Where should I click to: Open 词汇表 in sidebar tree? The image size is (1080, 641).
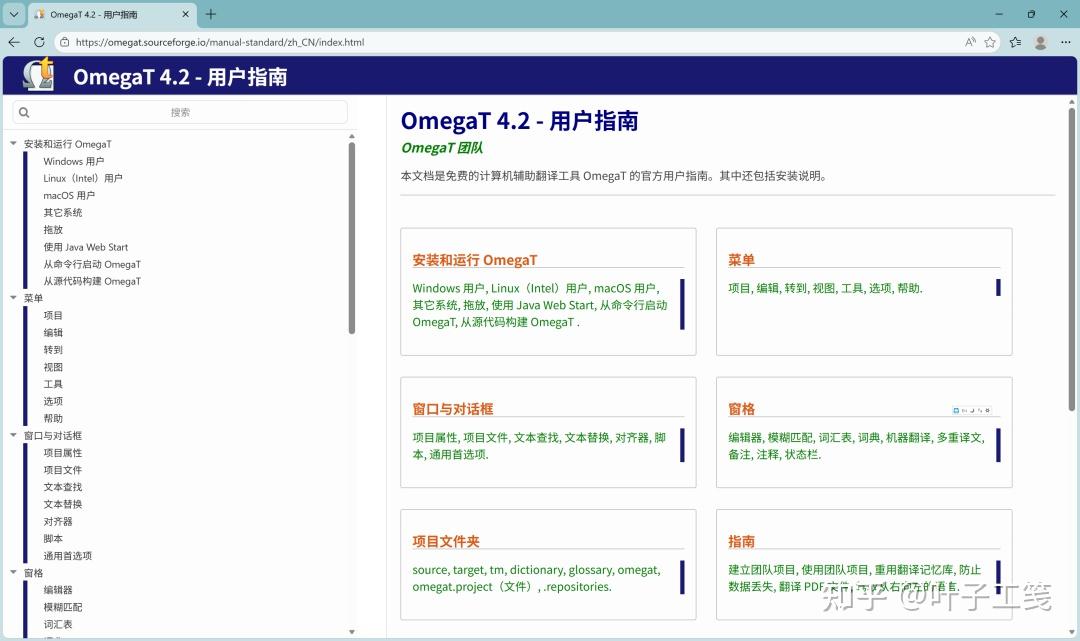[58, 624]
